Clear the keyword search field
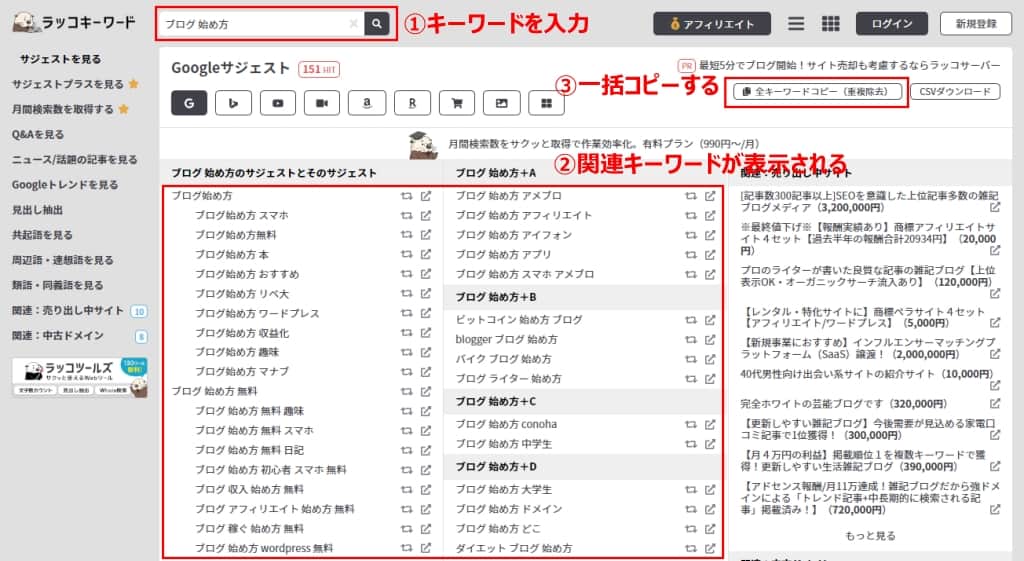Screen dimensions: 1024x561 point(353,24)
